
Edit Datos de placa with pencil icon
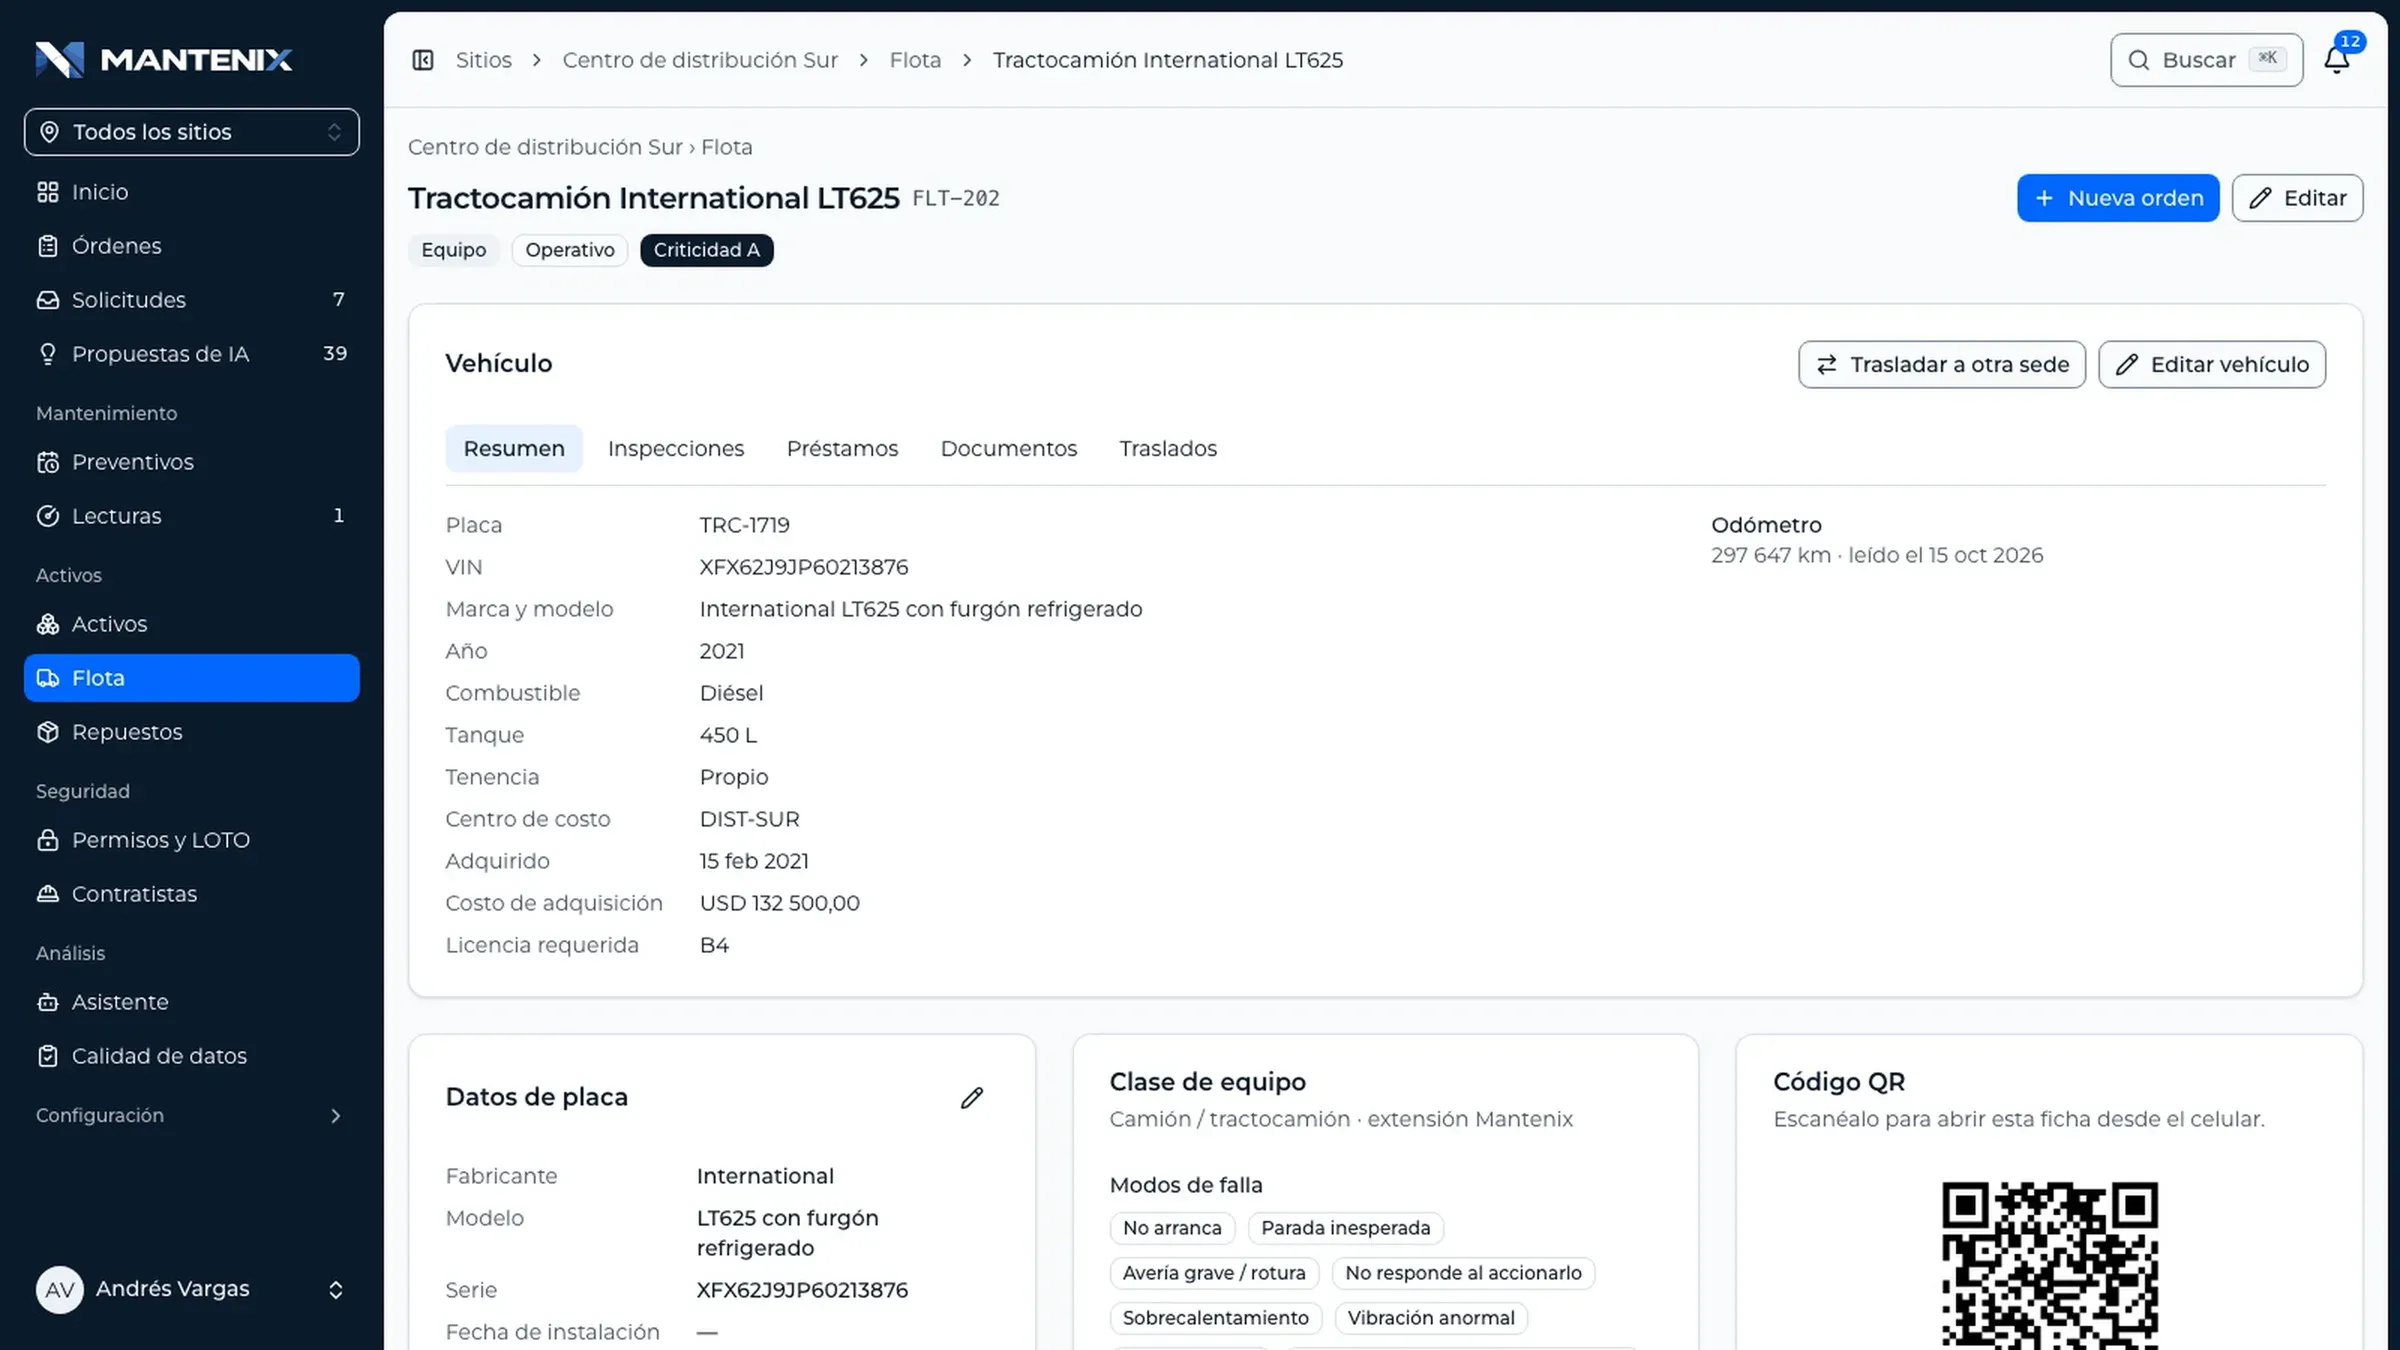pos(972,1098)
